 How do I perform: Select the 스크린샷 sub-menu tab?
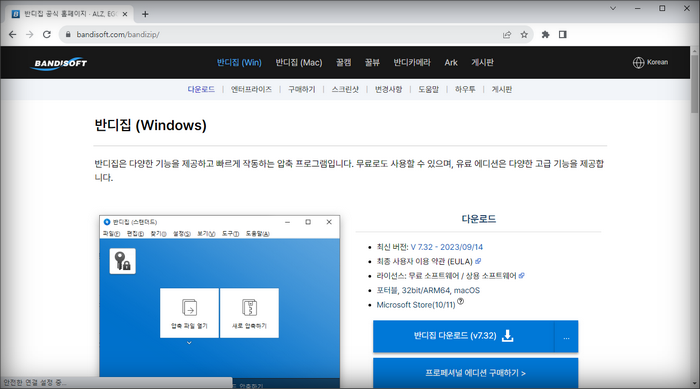click(x=345, y=89)
